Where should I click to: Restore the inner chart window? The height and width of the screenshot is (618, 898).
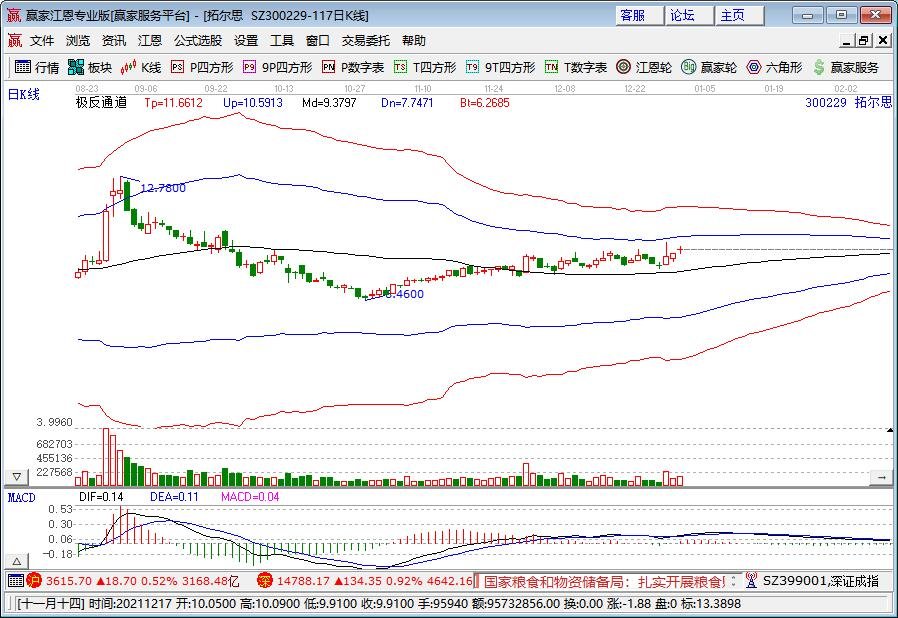[x=864, y=40]
